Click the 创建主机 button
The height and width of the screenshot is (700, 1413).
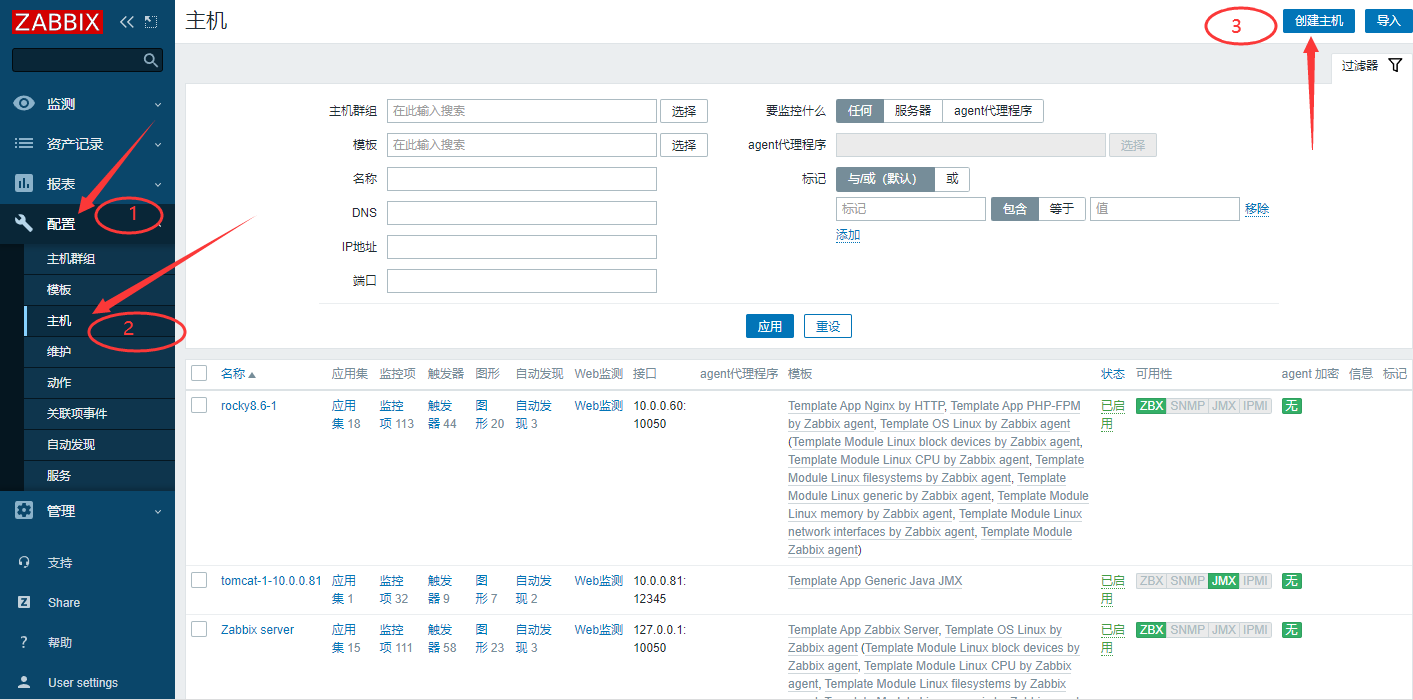coord(1318,21)
